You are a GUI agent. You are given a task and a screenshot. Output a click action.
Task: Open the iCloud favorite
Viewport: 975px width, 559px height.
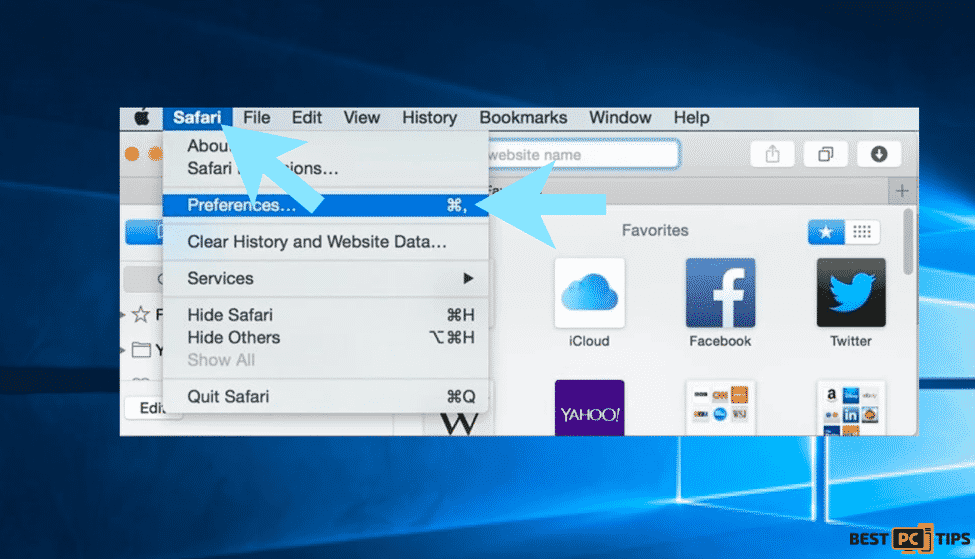(589, 303)
